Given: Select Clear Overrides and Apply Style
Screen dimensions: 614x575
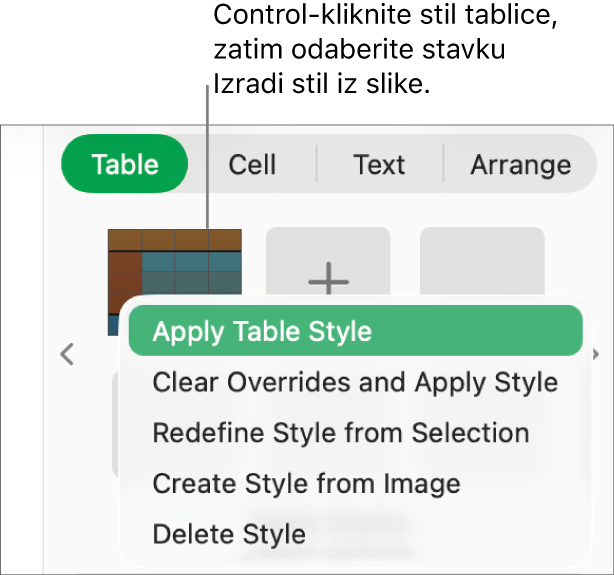Looking at the screenshot, I should [x=355, y=382].
